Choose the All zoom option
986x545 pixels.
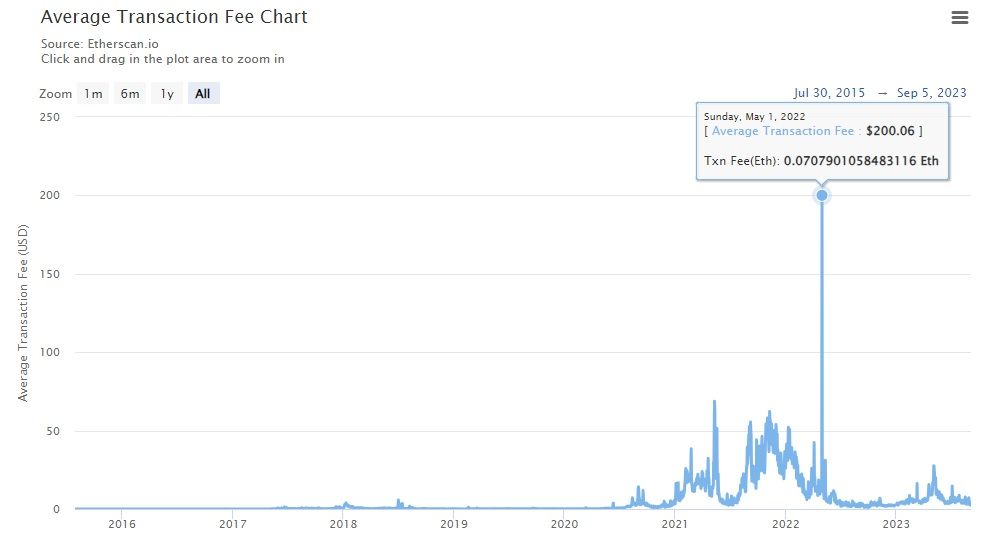pos(203,94)
